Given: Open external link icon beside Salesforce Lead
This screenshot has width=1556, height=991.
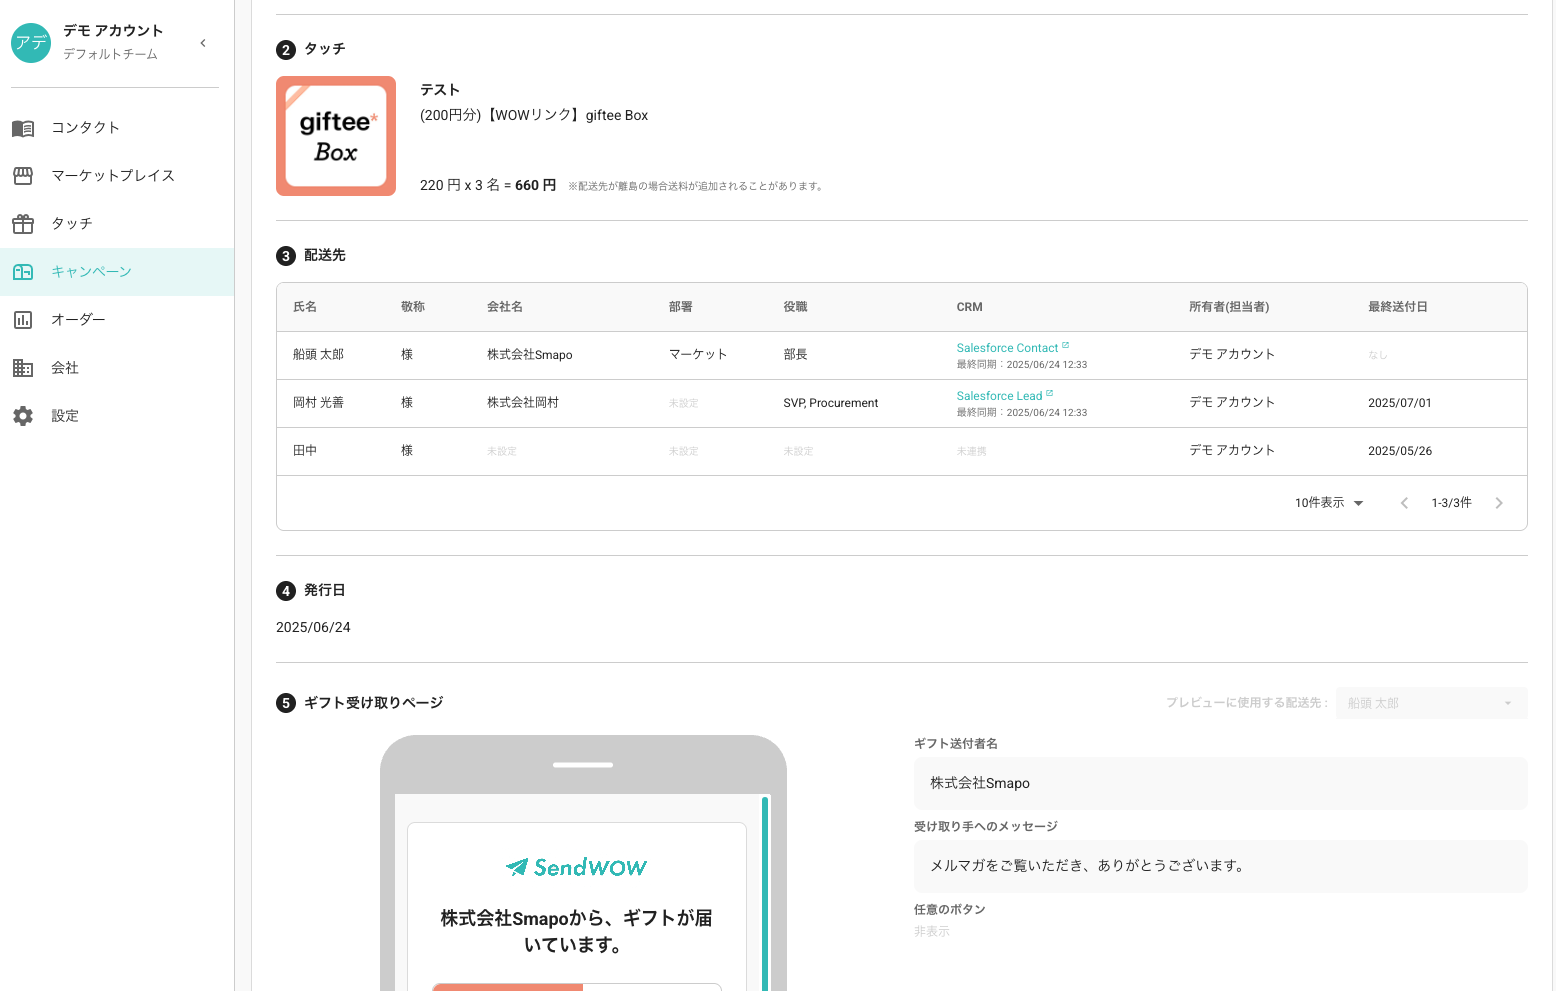Looking at the screenshot, I should point(1049,394).
